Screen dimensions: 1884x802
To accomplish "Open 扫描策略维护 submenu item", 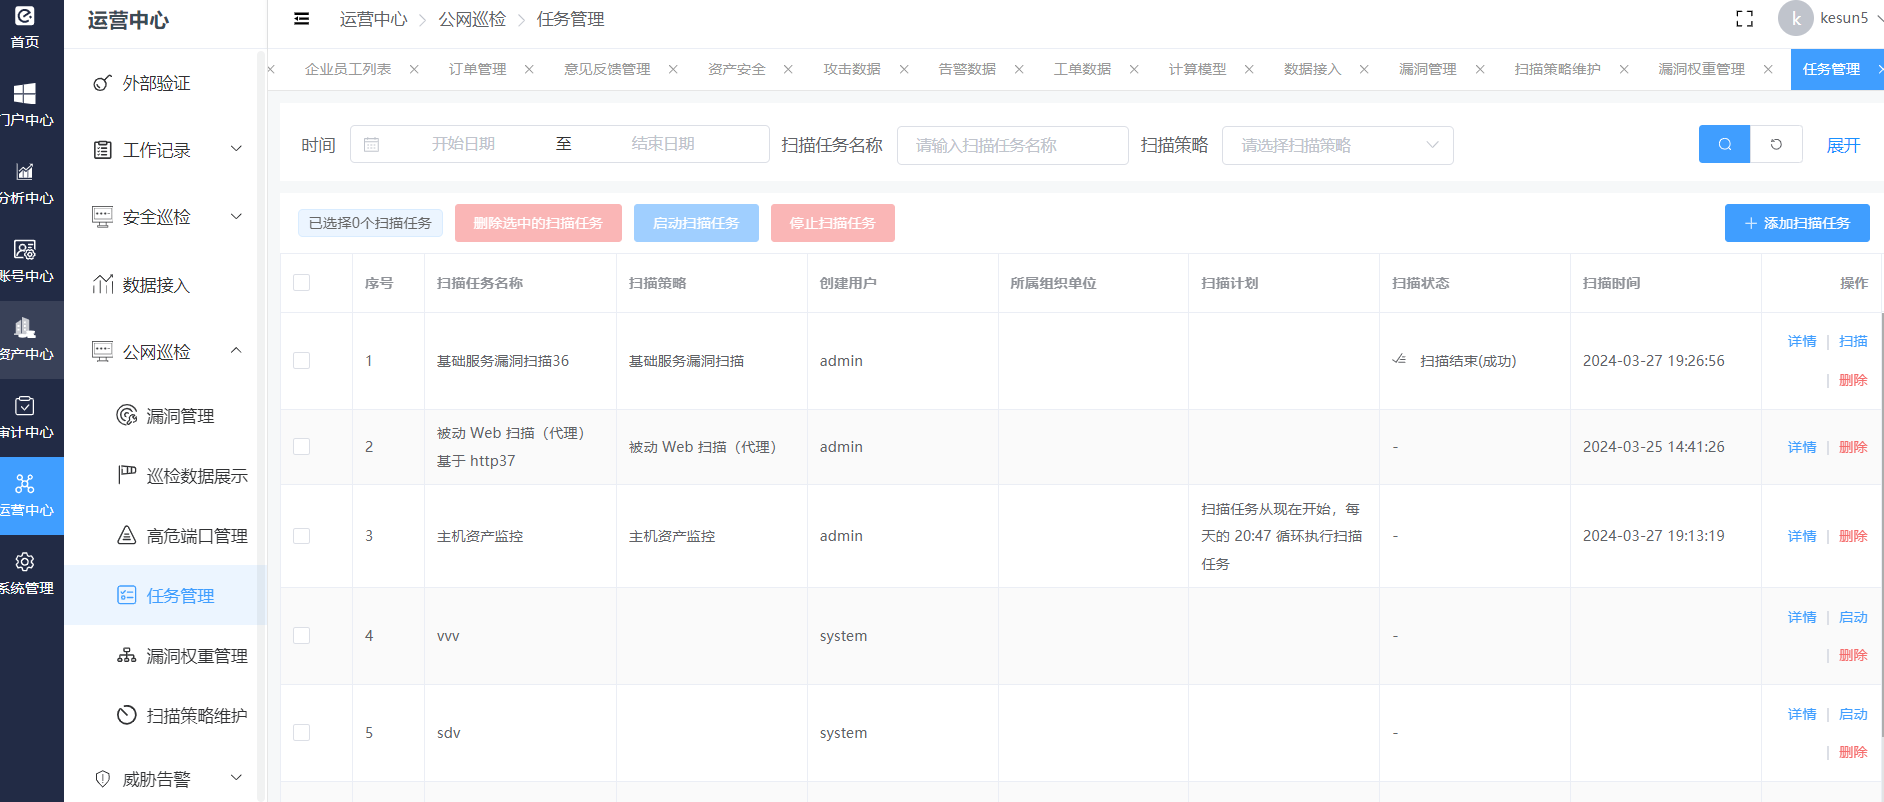I will click(197, 716).
